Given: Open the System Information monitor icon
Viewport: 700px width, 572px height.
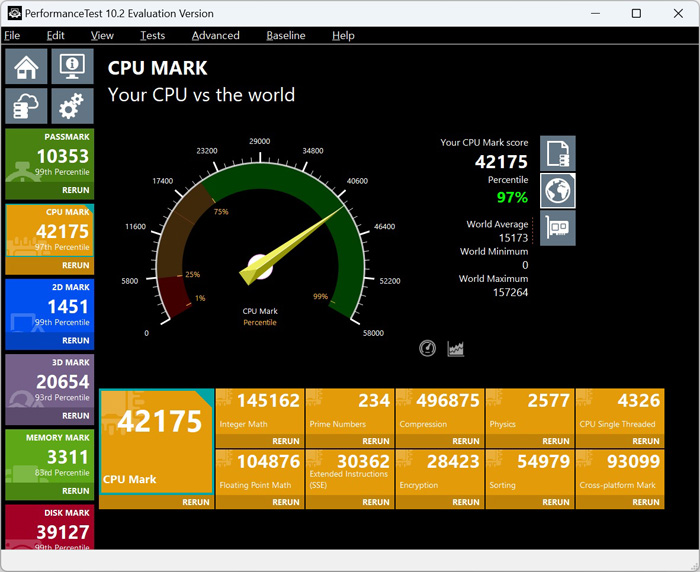Looking at the screenshot, I should [72, 67].
